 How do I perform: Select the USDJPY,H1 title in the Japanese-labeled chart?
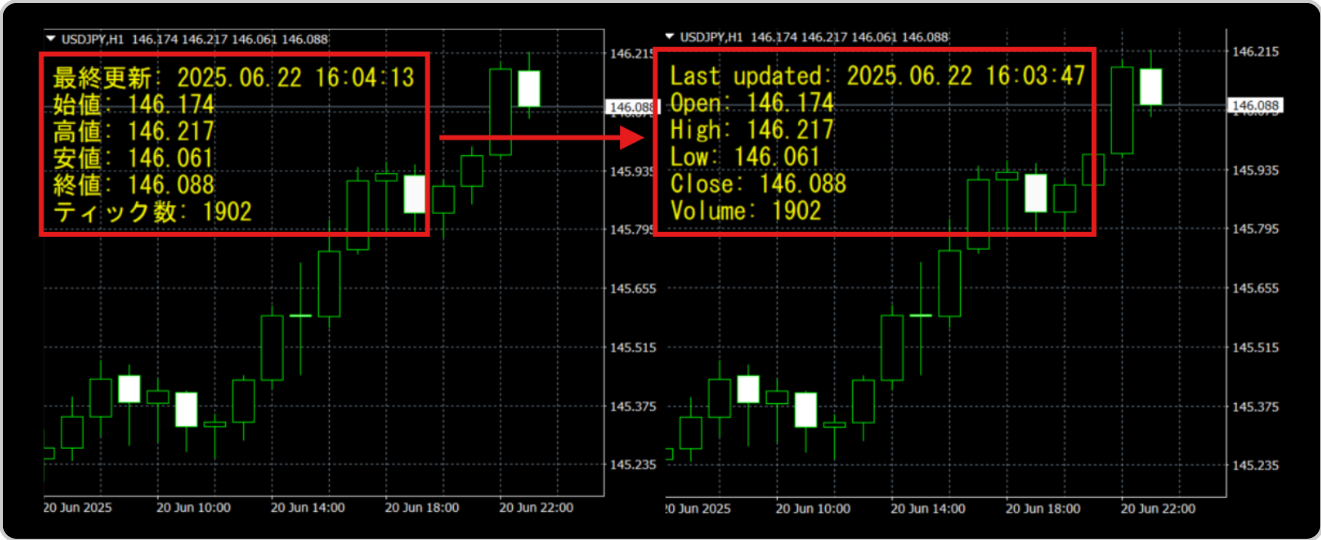pos(92,38)
